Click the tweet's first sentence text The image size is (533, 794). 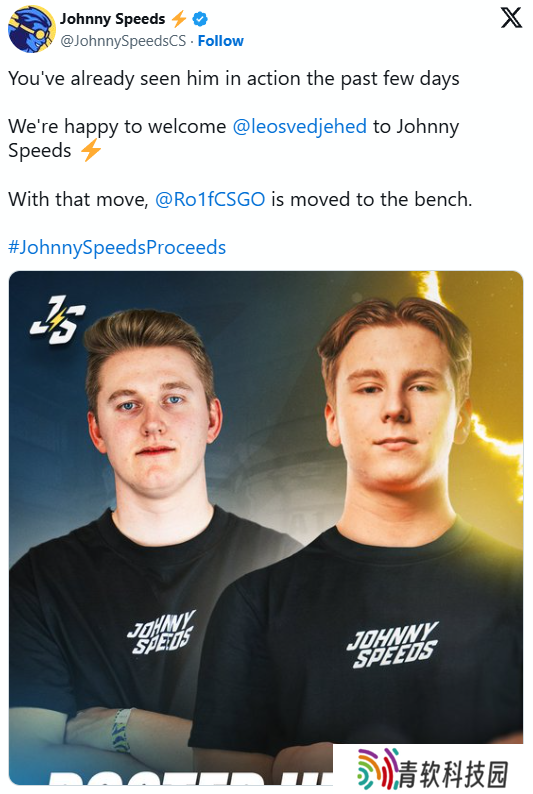(x=234, y=78)
